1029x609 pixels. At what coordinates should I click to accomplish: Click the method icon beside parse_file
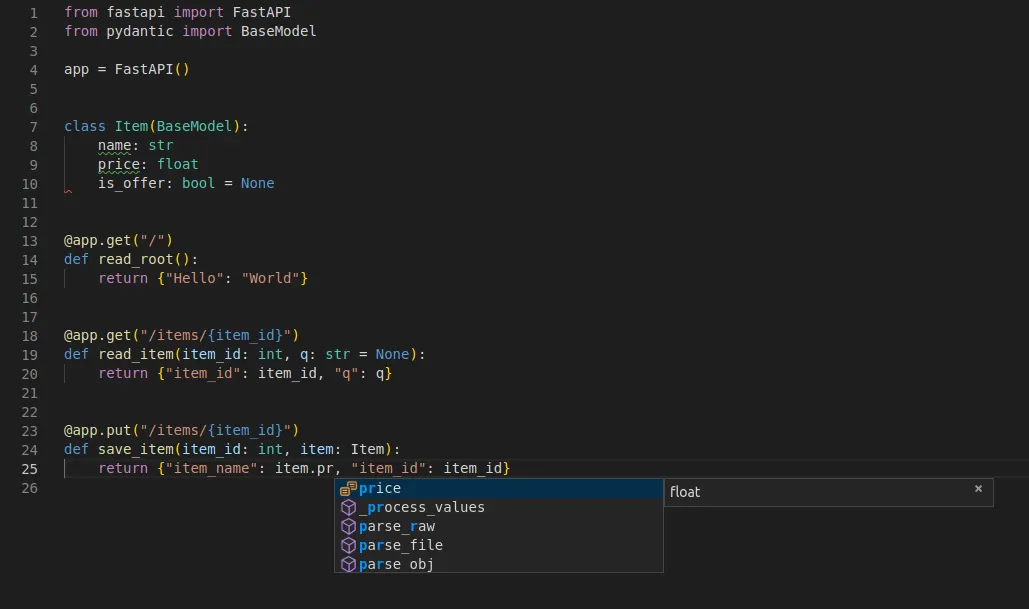point(348,545)
